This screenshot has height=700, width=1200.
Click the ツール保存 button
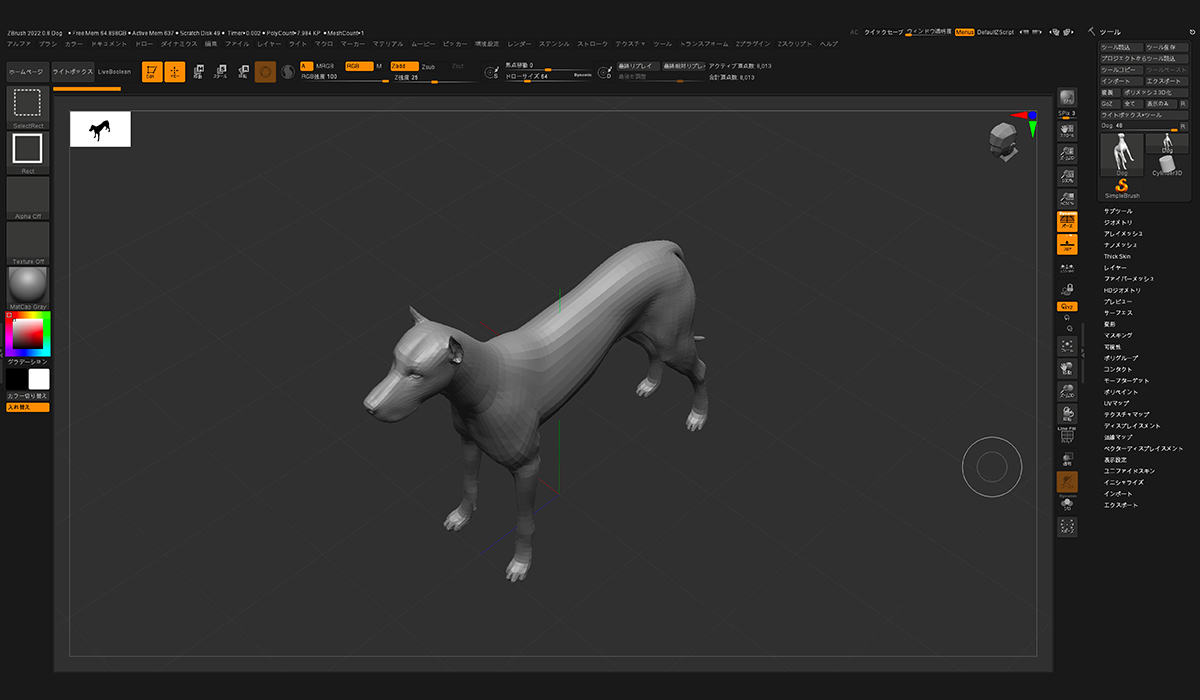1166,47
